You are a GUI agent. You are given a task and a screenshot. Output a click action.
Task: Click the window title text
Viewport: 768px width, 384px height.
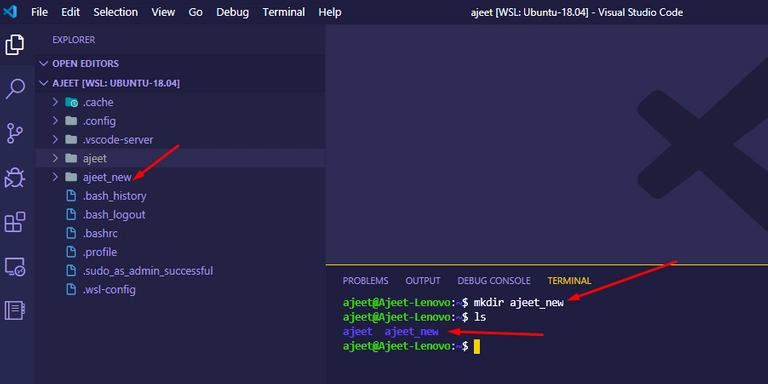coord(576,12)
